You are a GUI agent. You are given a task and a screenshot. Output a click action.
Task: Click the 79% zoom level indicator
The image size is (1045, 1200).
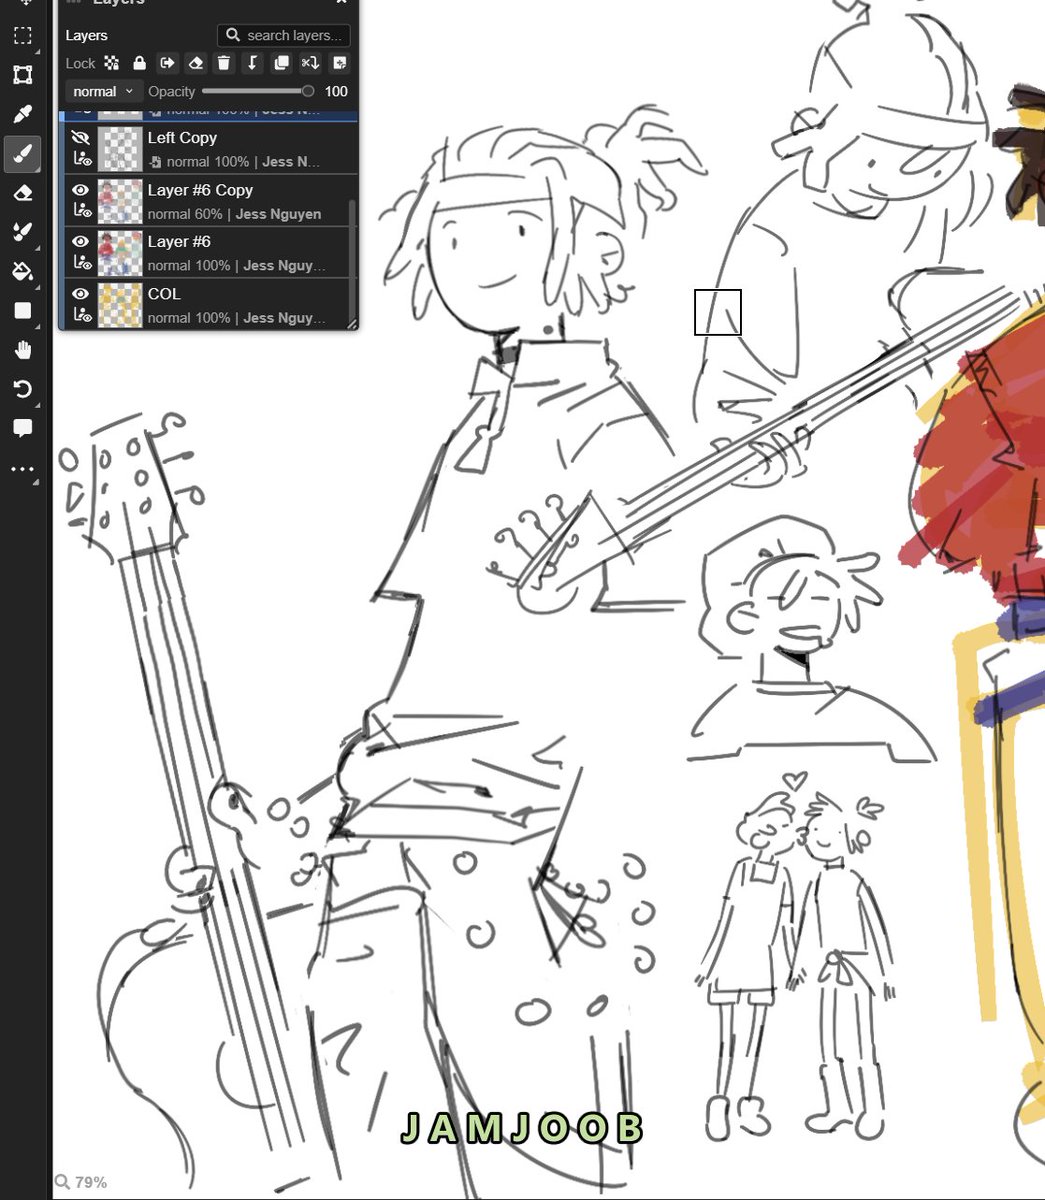pos(81,1182)
